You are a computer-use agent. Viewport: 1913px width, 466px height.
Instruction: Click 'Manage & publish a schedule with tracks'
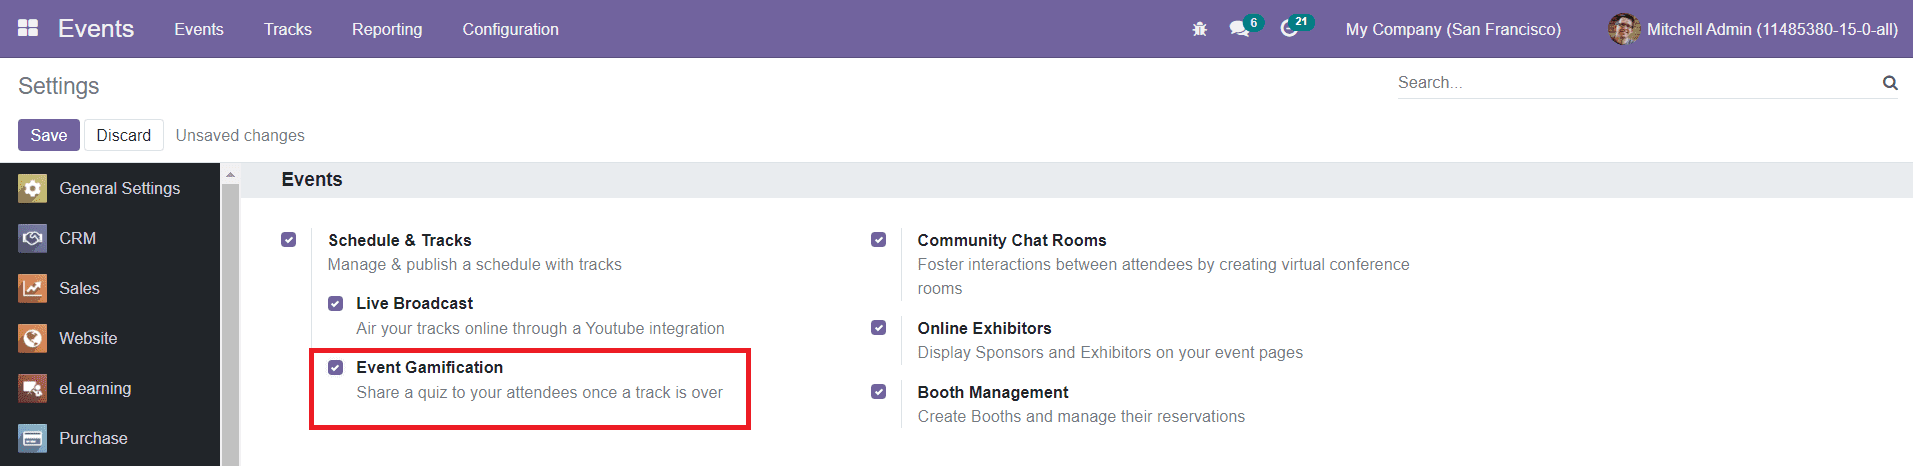pyautogui.click(x=475, y=264)
